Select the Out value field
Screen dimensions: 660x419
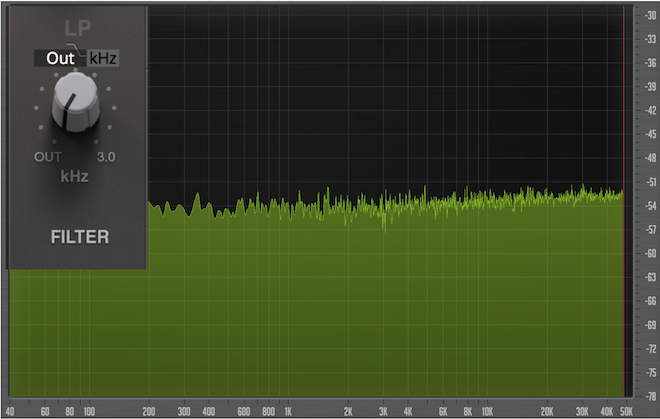[60, 59]
